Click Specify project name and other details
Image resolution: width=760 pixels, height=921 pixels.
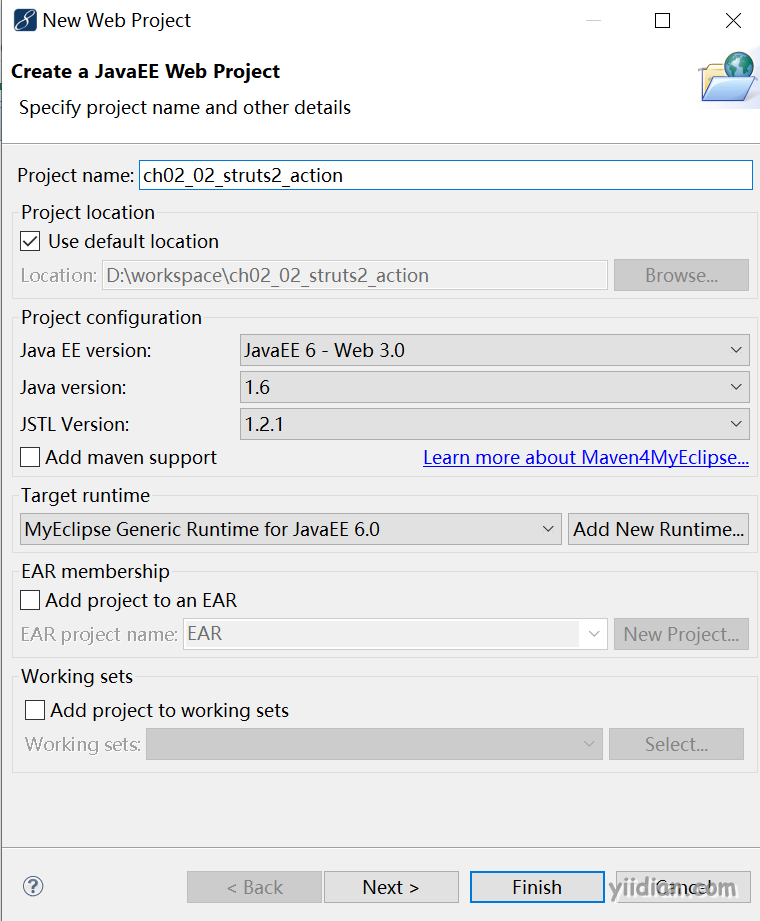pos(184,107)
